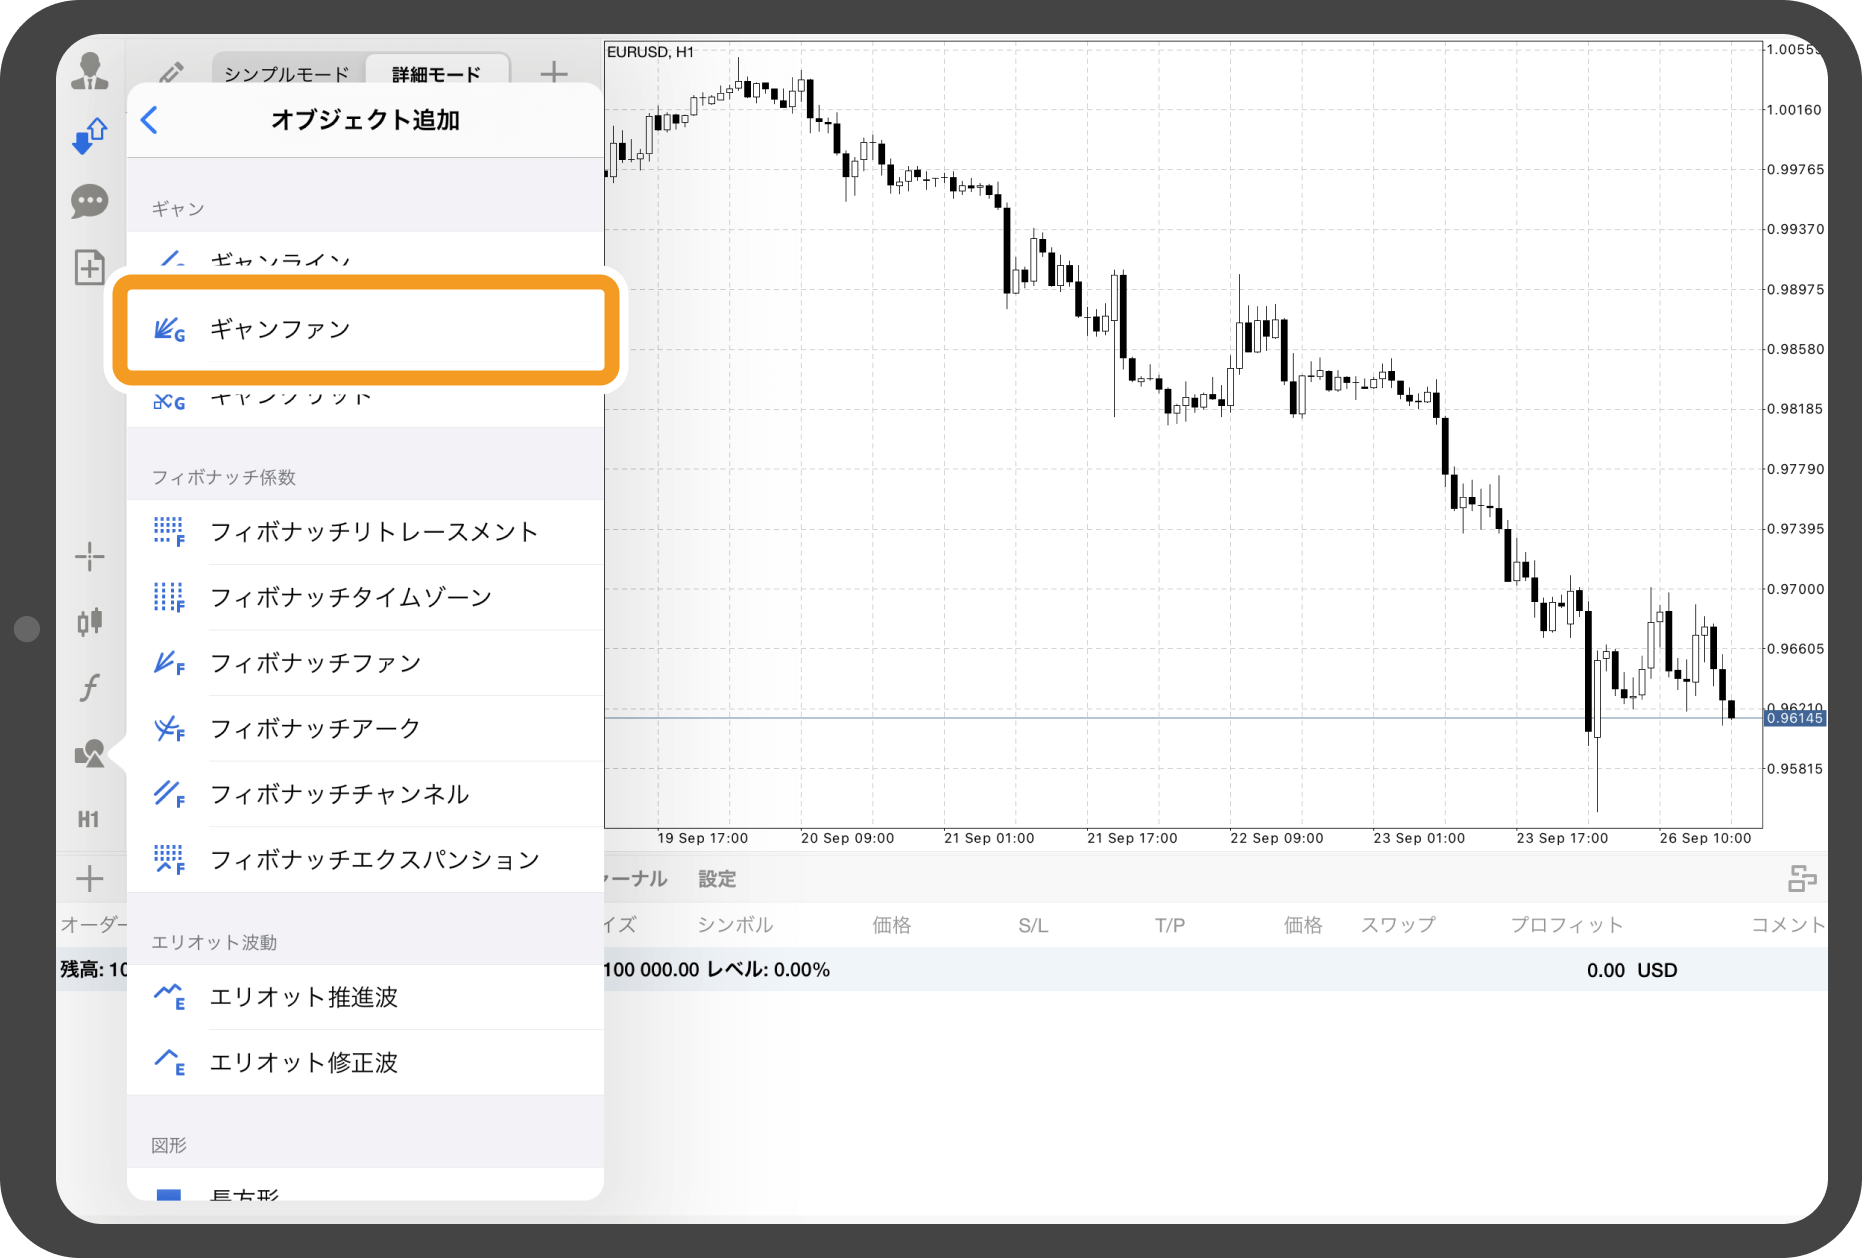Image resolution: width=1862 pixels, height=1258 pixels.
Task: Click the Fibonacci Retracement grid icon
Action: coord(169,532)
